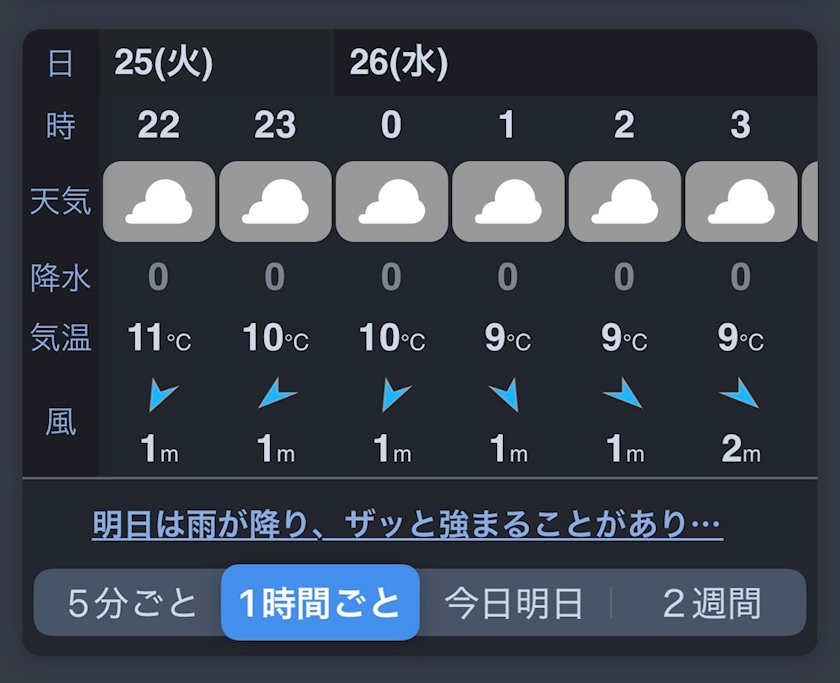
Task: Open the 2週間 forecast tab
Action: (x=711, y=603)
